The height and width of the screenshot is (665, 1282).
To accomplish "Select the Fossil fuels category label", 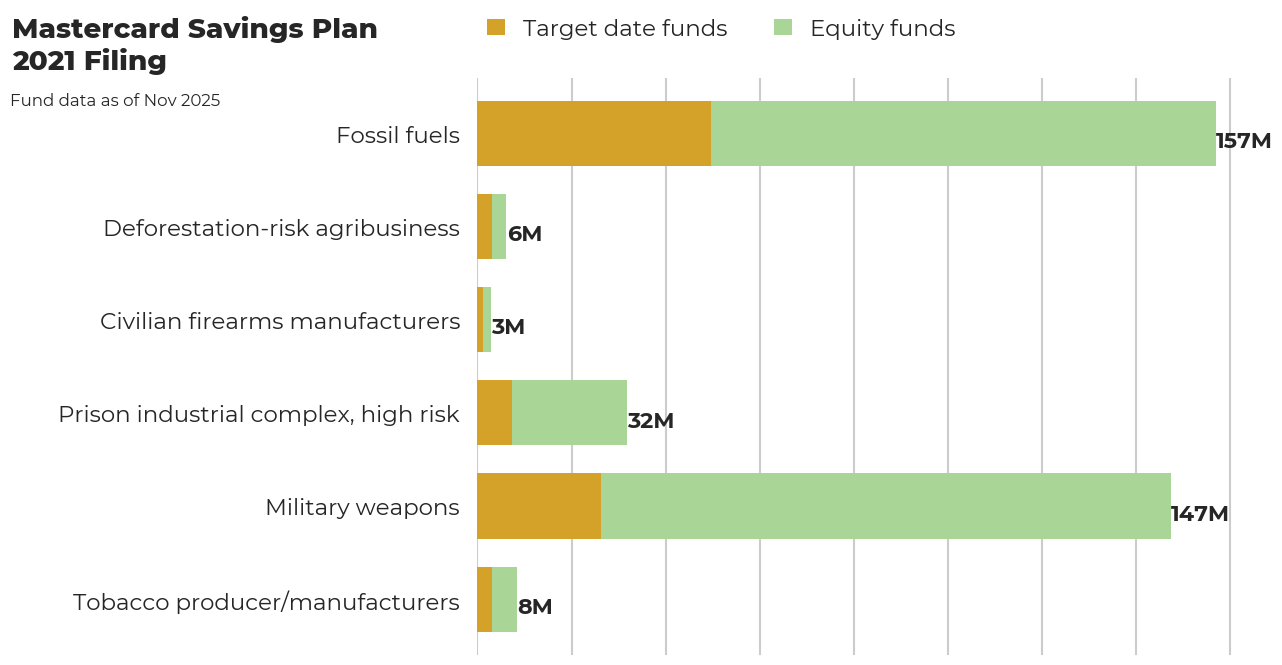I will coord(399,134).
